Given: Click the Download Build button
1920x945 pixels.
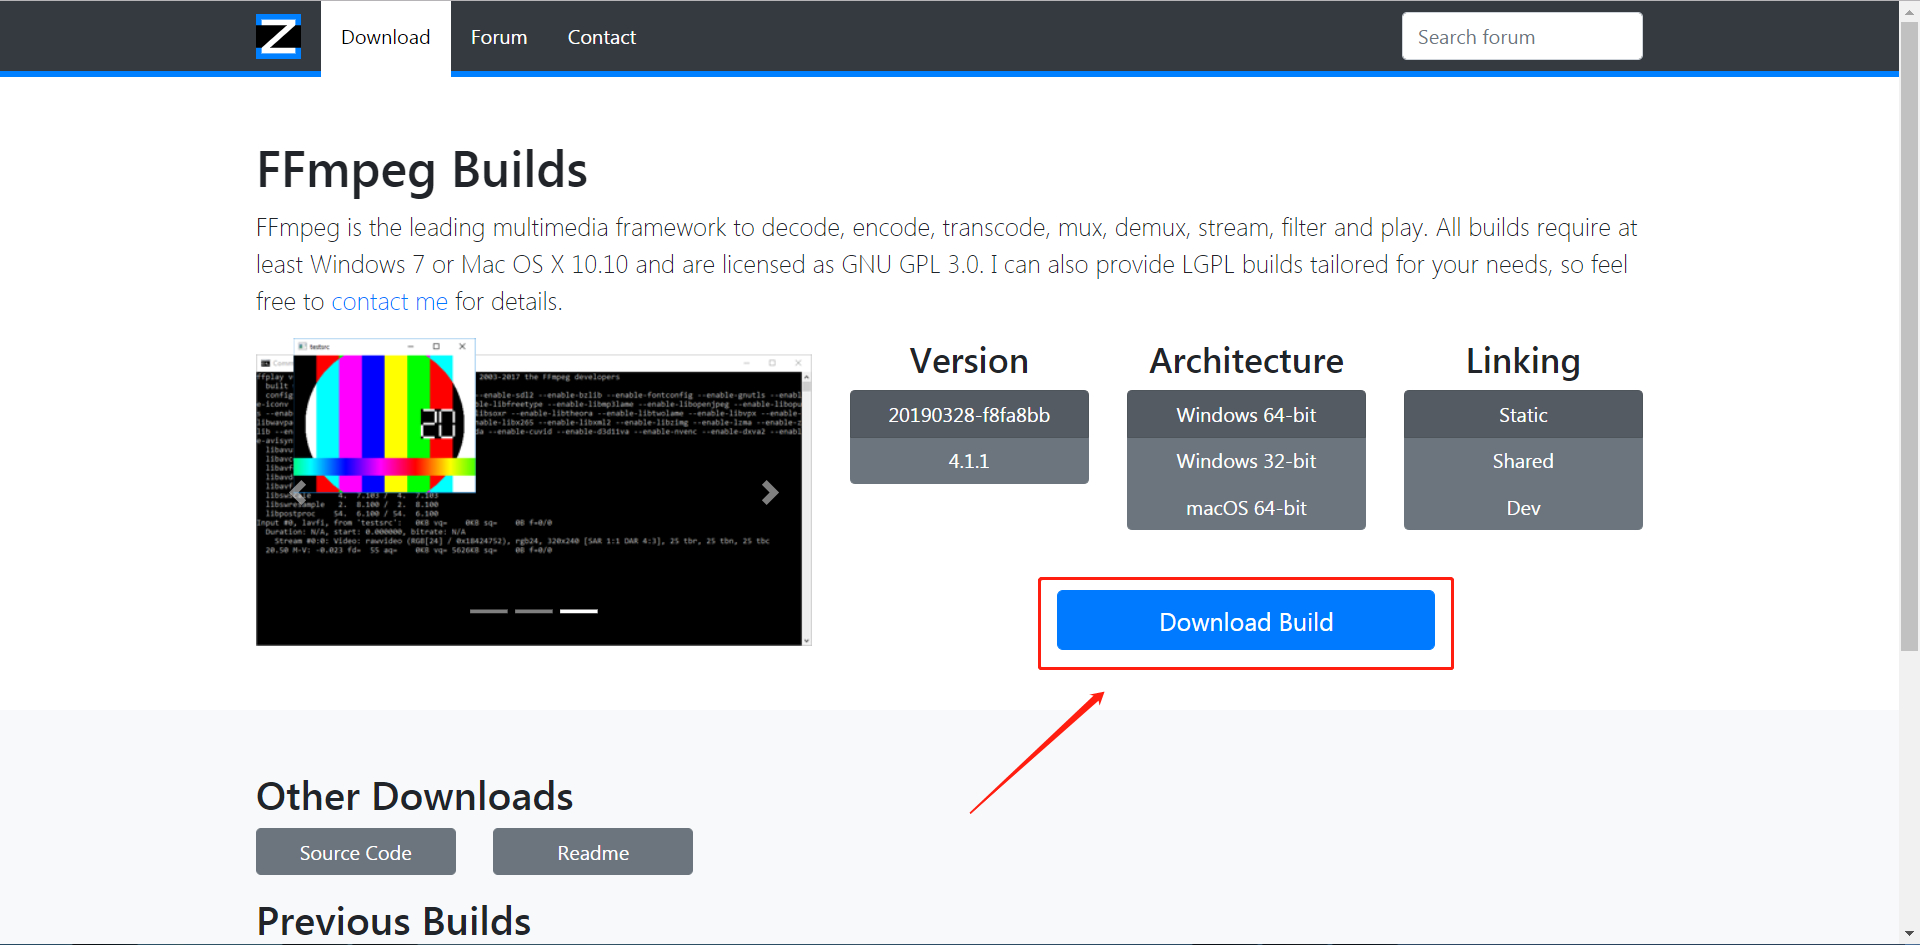Looking at the screenshot, I should (x=1246, y=620).
